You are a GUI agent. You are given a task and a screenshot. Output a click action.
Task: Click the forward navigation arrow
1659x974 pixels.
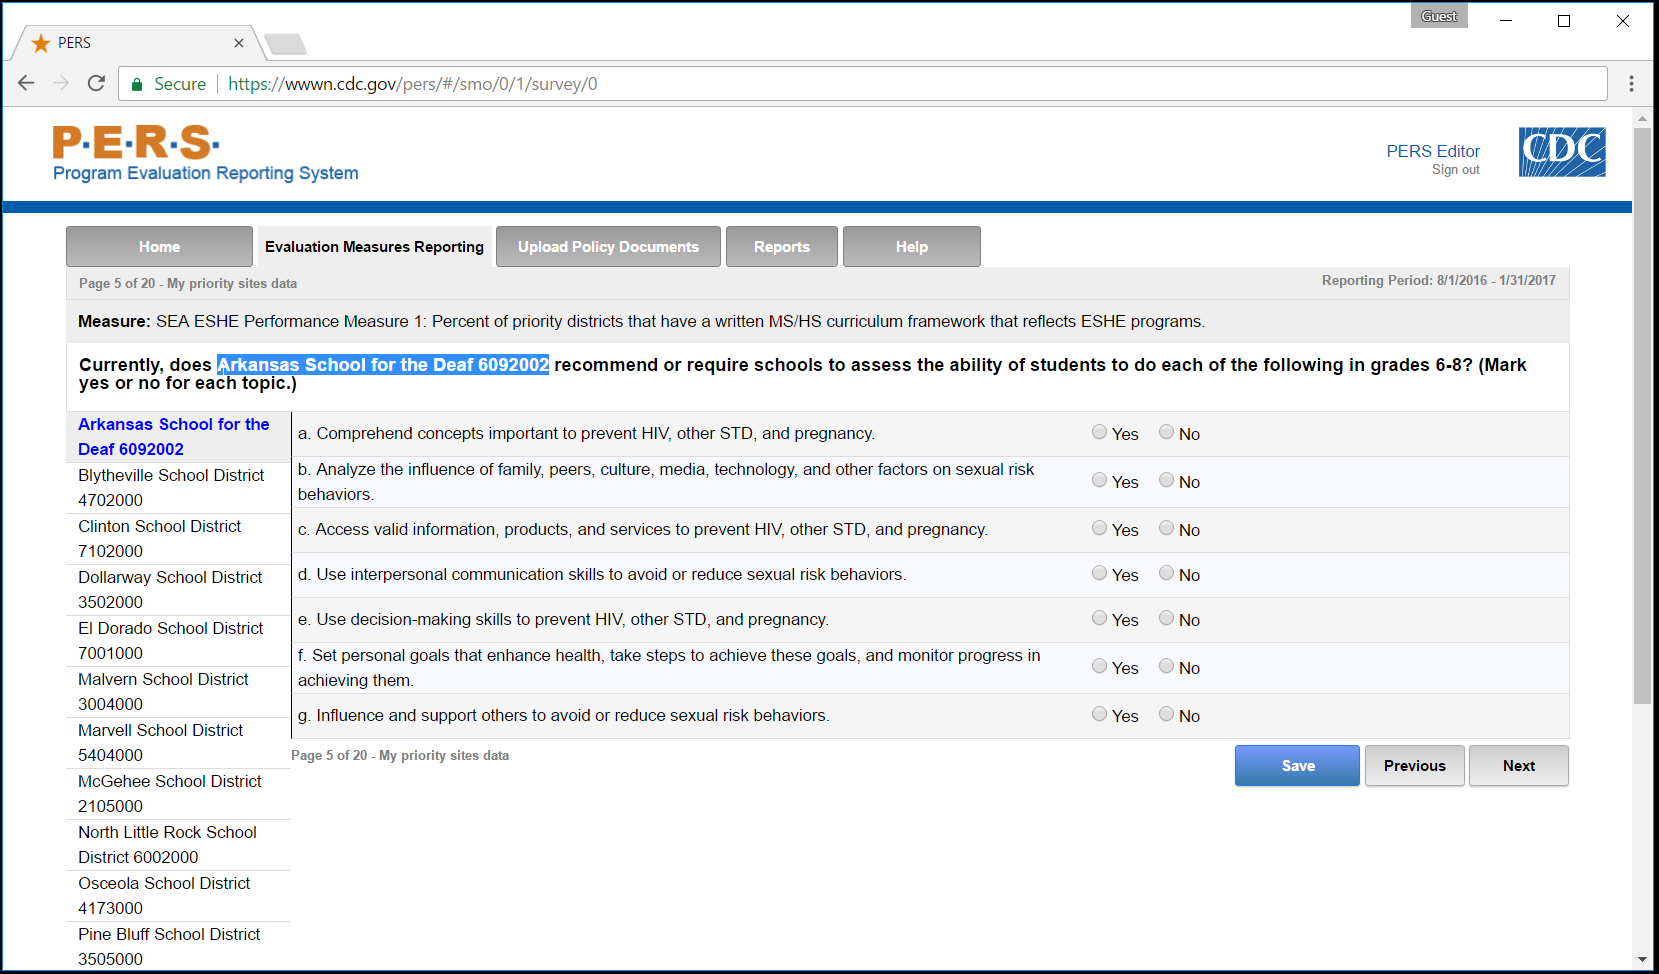tap(61, 83)
